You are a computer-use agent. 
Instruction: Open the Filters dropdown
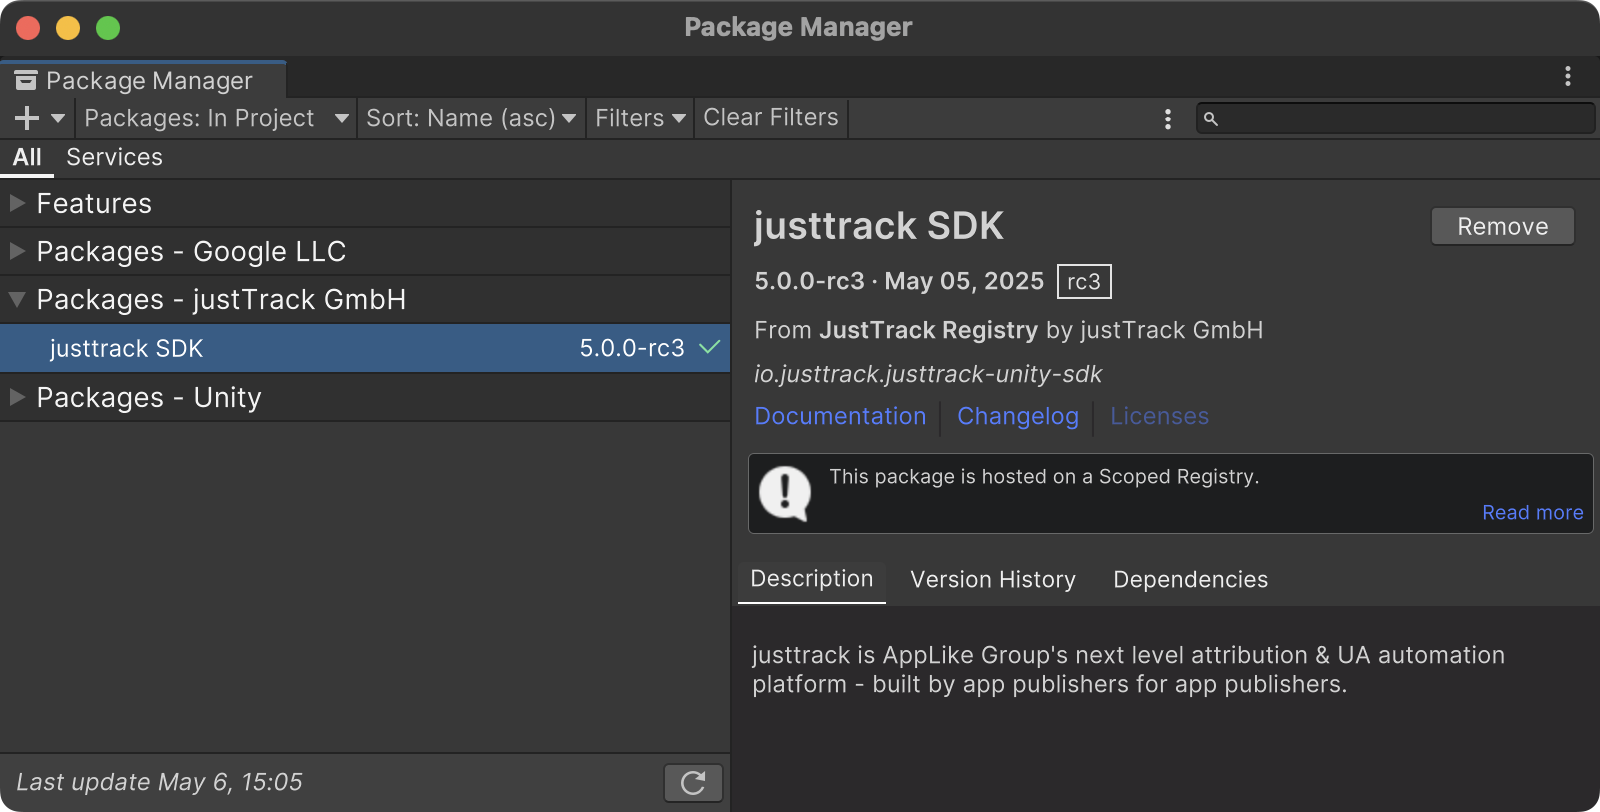coord(640,118)
